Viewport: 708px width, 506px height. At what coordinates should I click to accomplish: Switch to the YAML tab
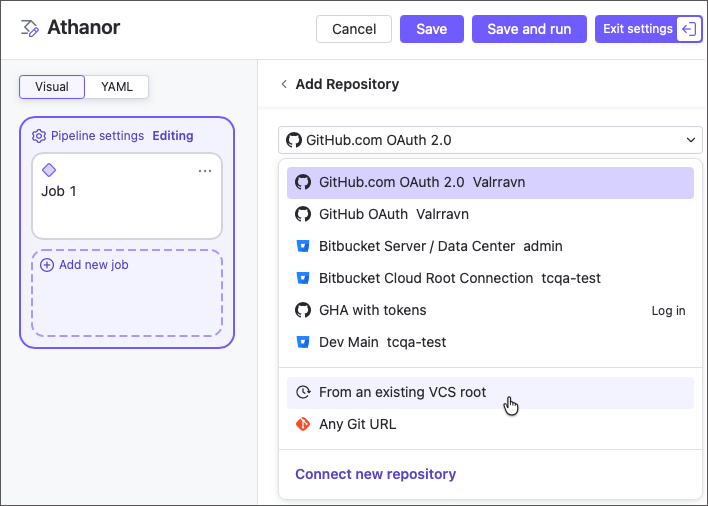click(116, 87)
